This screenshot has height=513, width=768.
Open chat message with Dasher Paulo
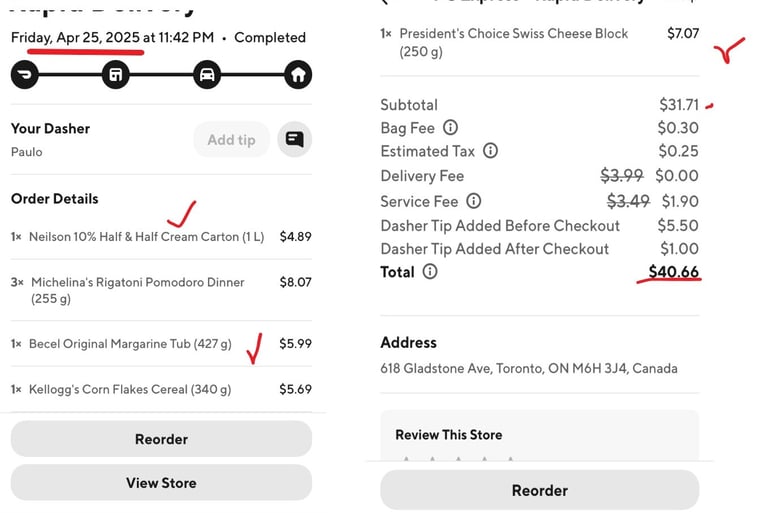pos(294,140)
